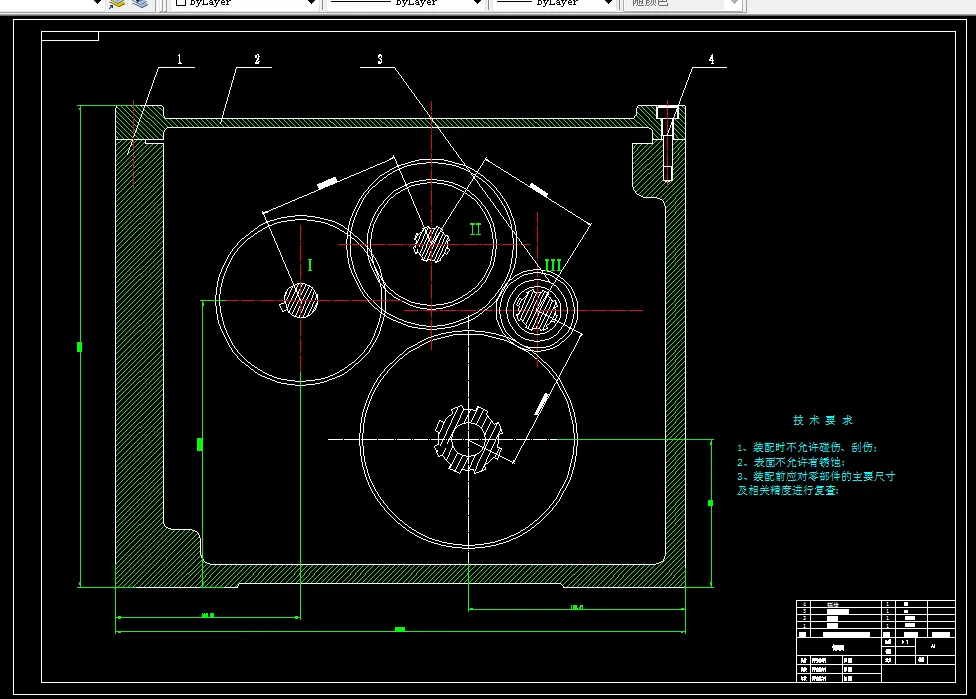The width and height of the screenshot is (976, 699).
Task: Click the drawing name cell in the title block
Action: [838, 647]
